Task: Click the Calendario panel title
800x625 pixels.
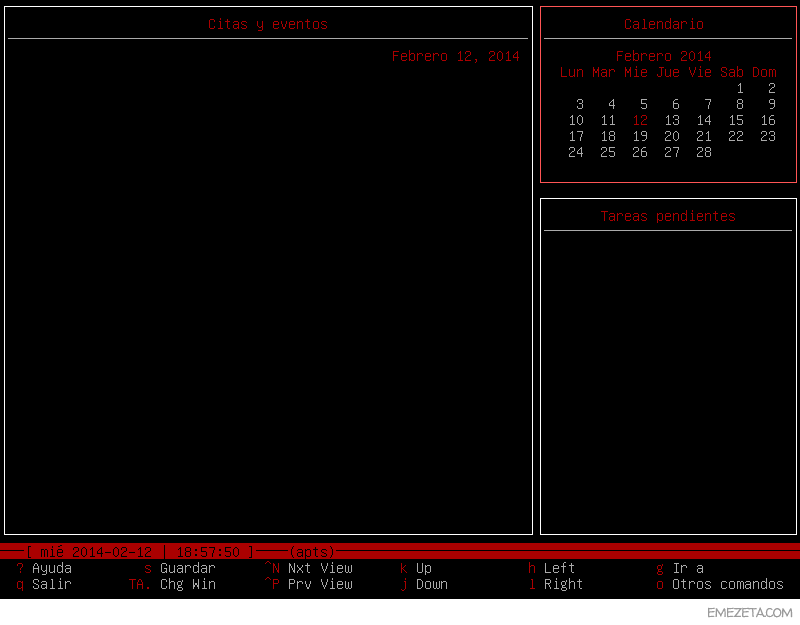Action: [x=664, y=24]
